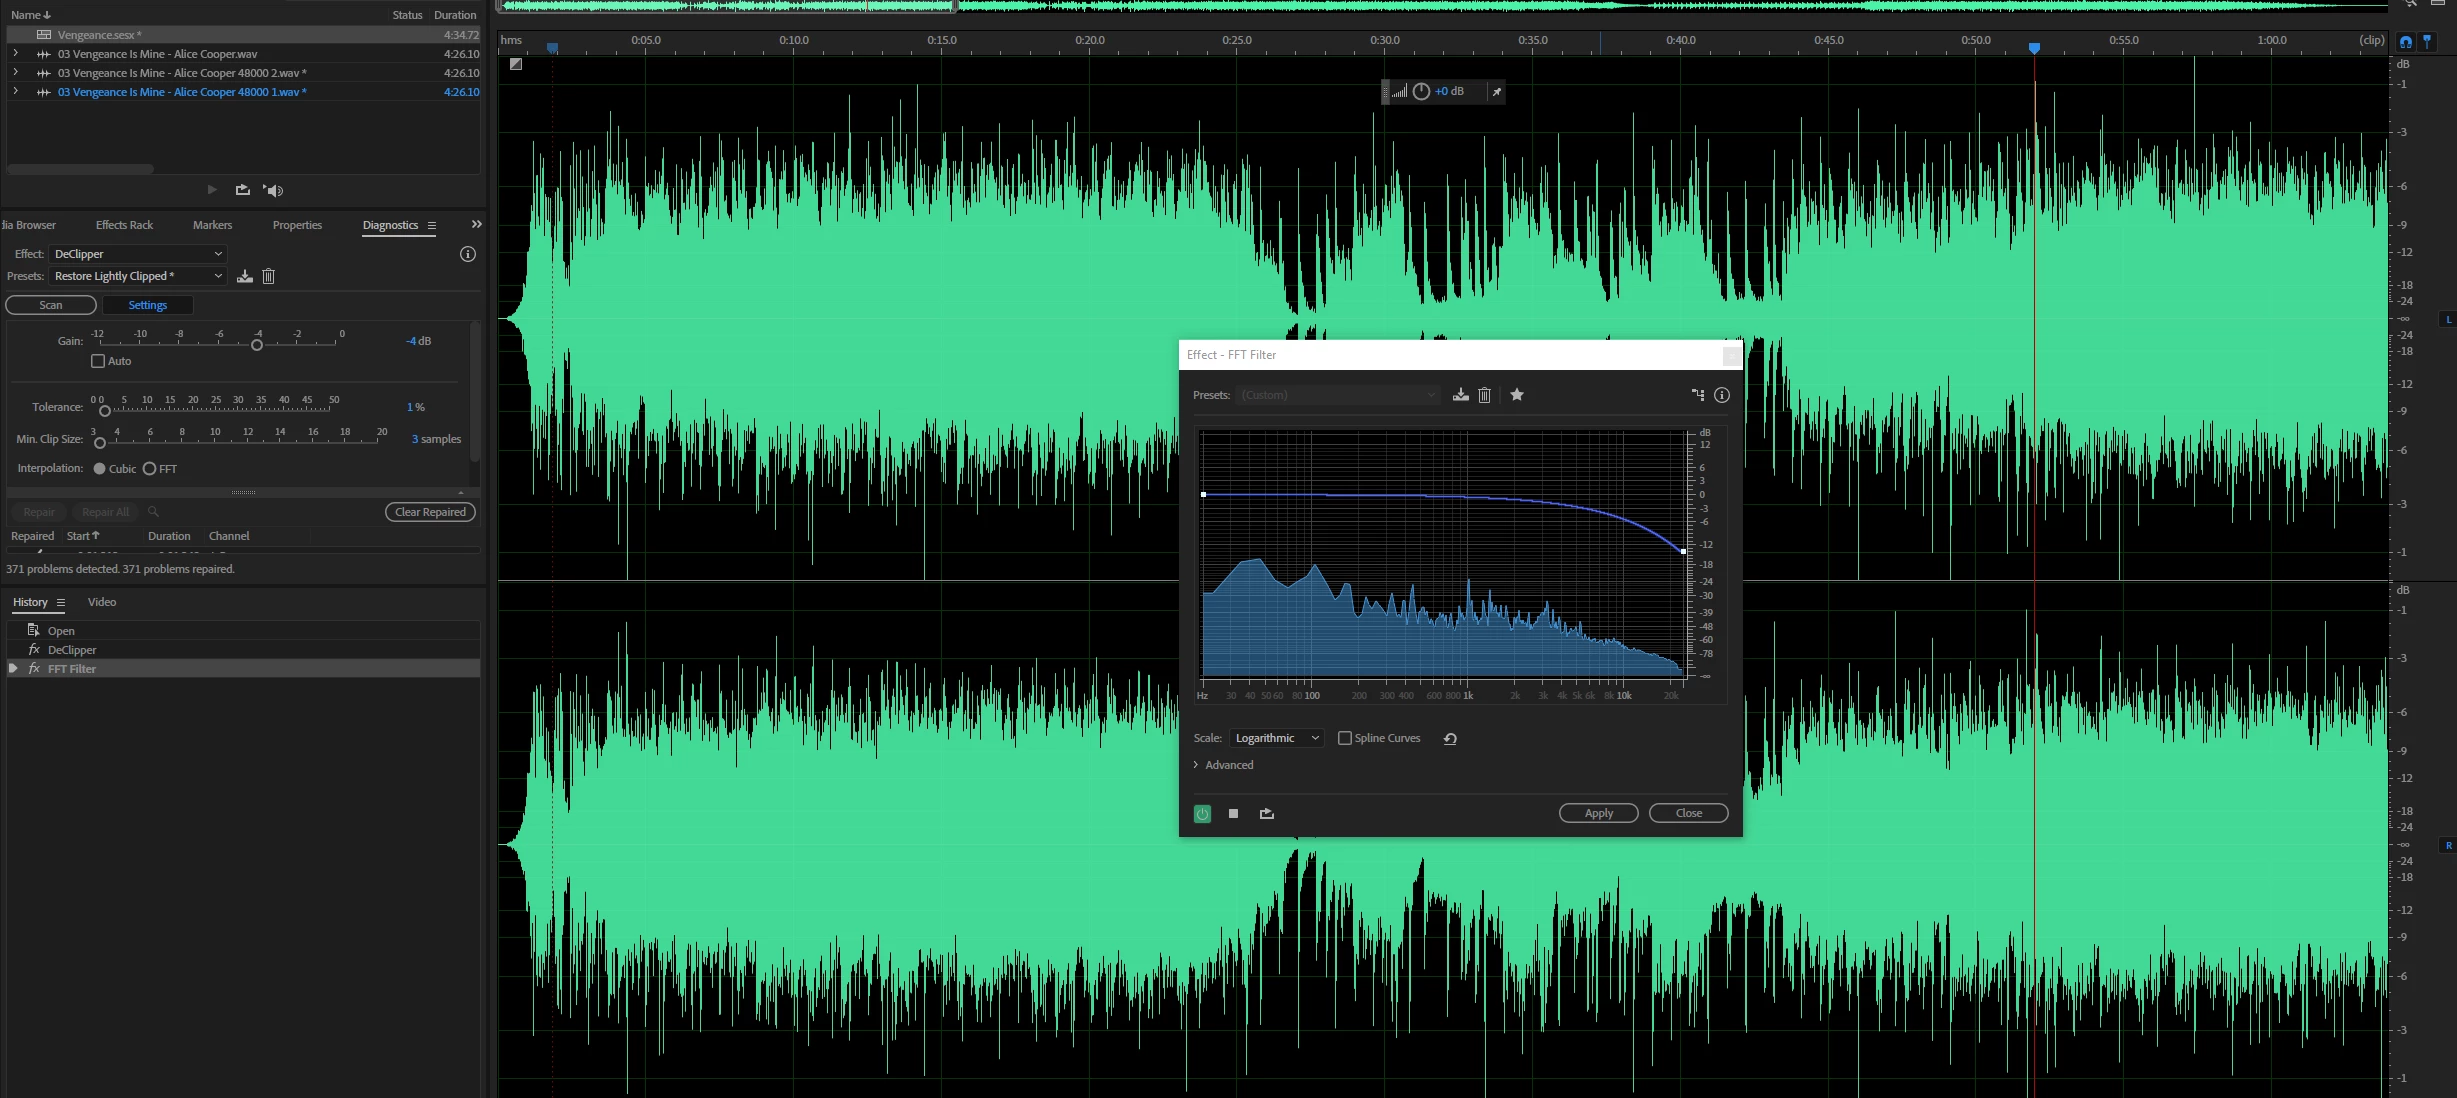Open channel map editor icon in FFT Filter
The height and width of the screenshot is (1098, 2457).
click(1697, 395)
